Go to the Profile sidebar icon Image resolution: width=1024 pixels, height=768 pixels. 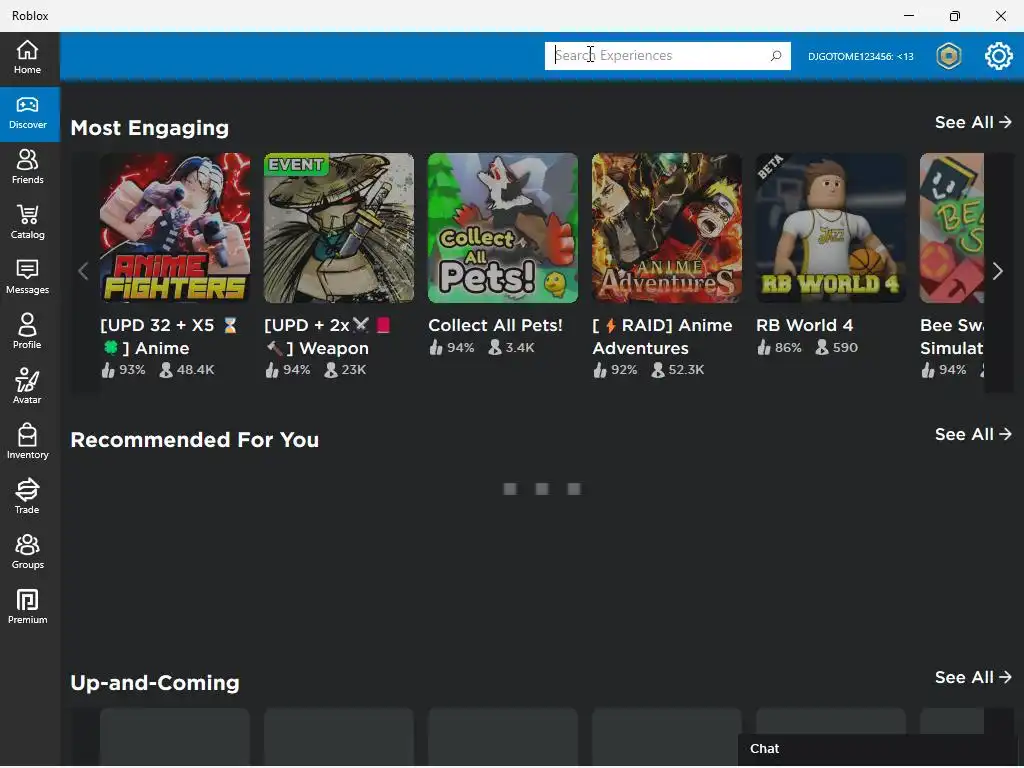pos(27,324)
